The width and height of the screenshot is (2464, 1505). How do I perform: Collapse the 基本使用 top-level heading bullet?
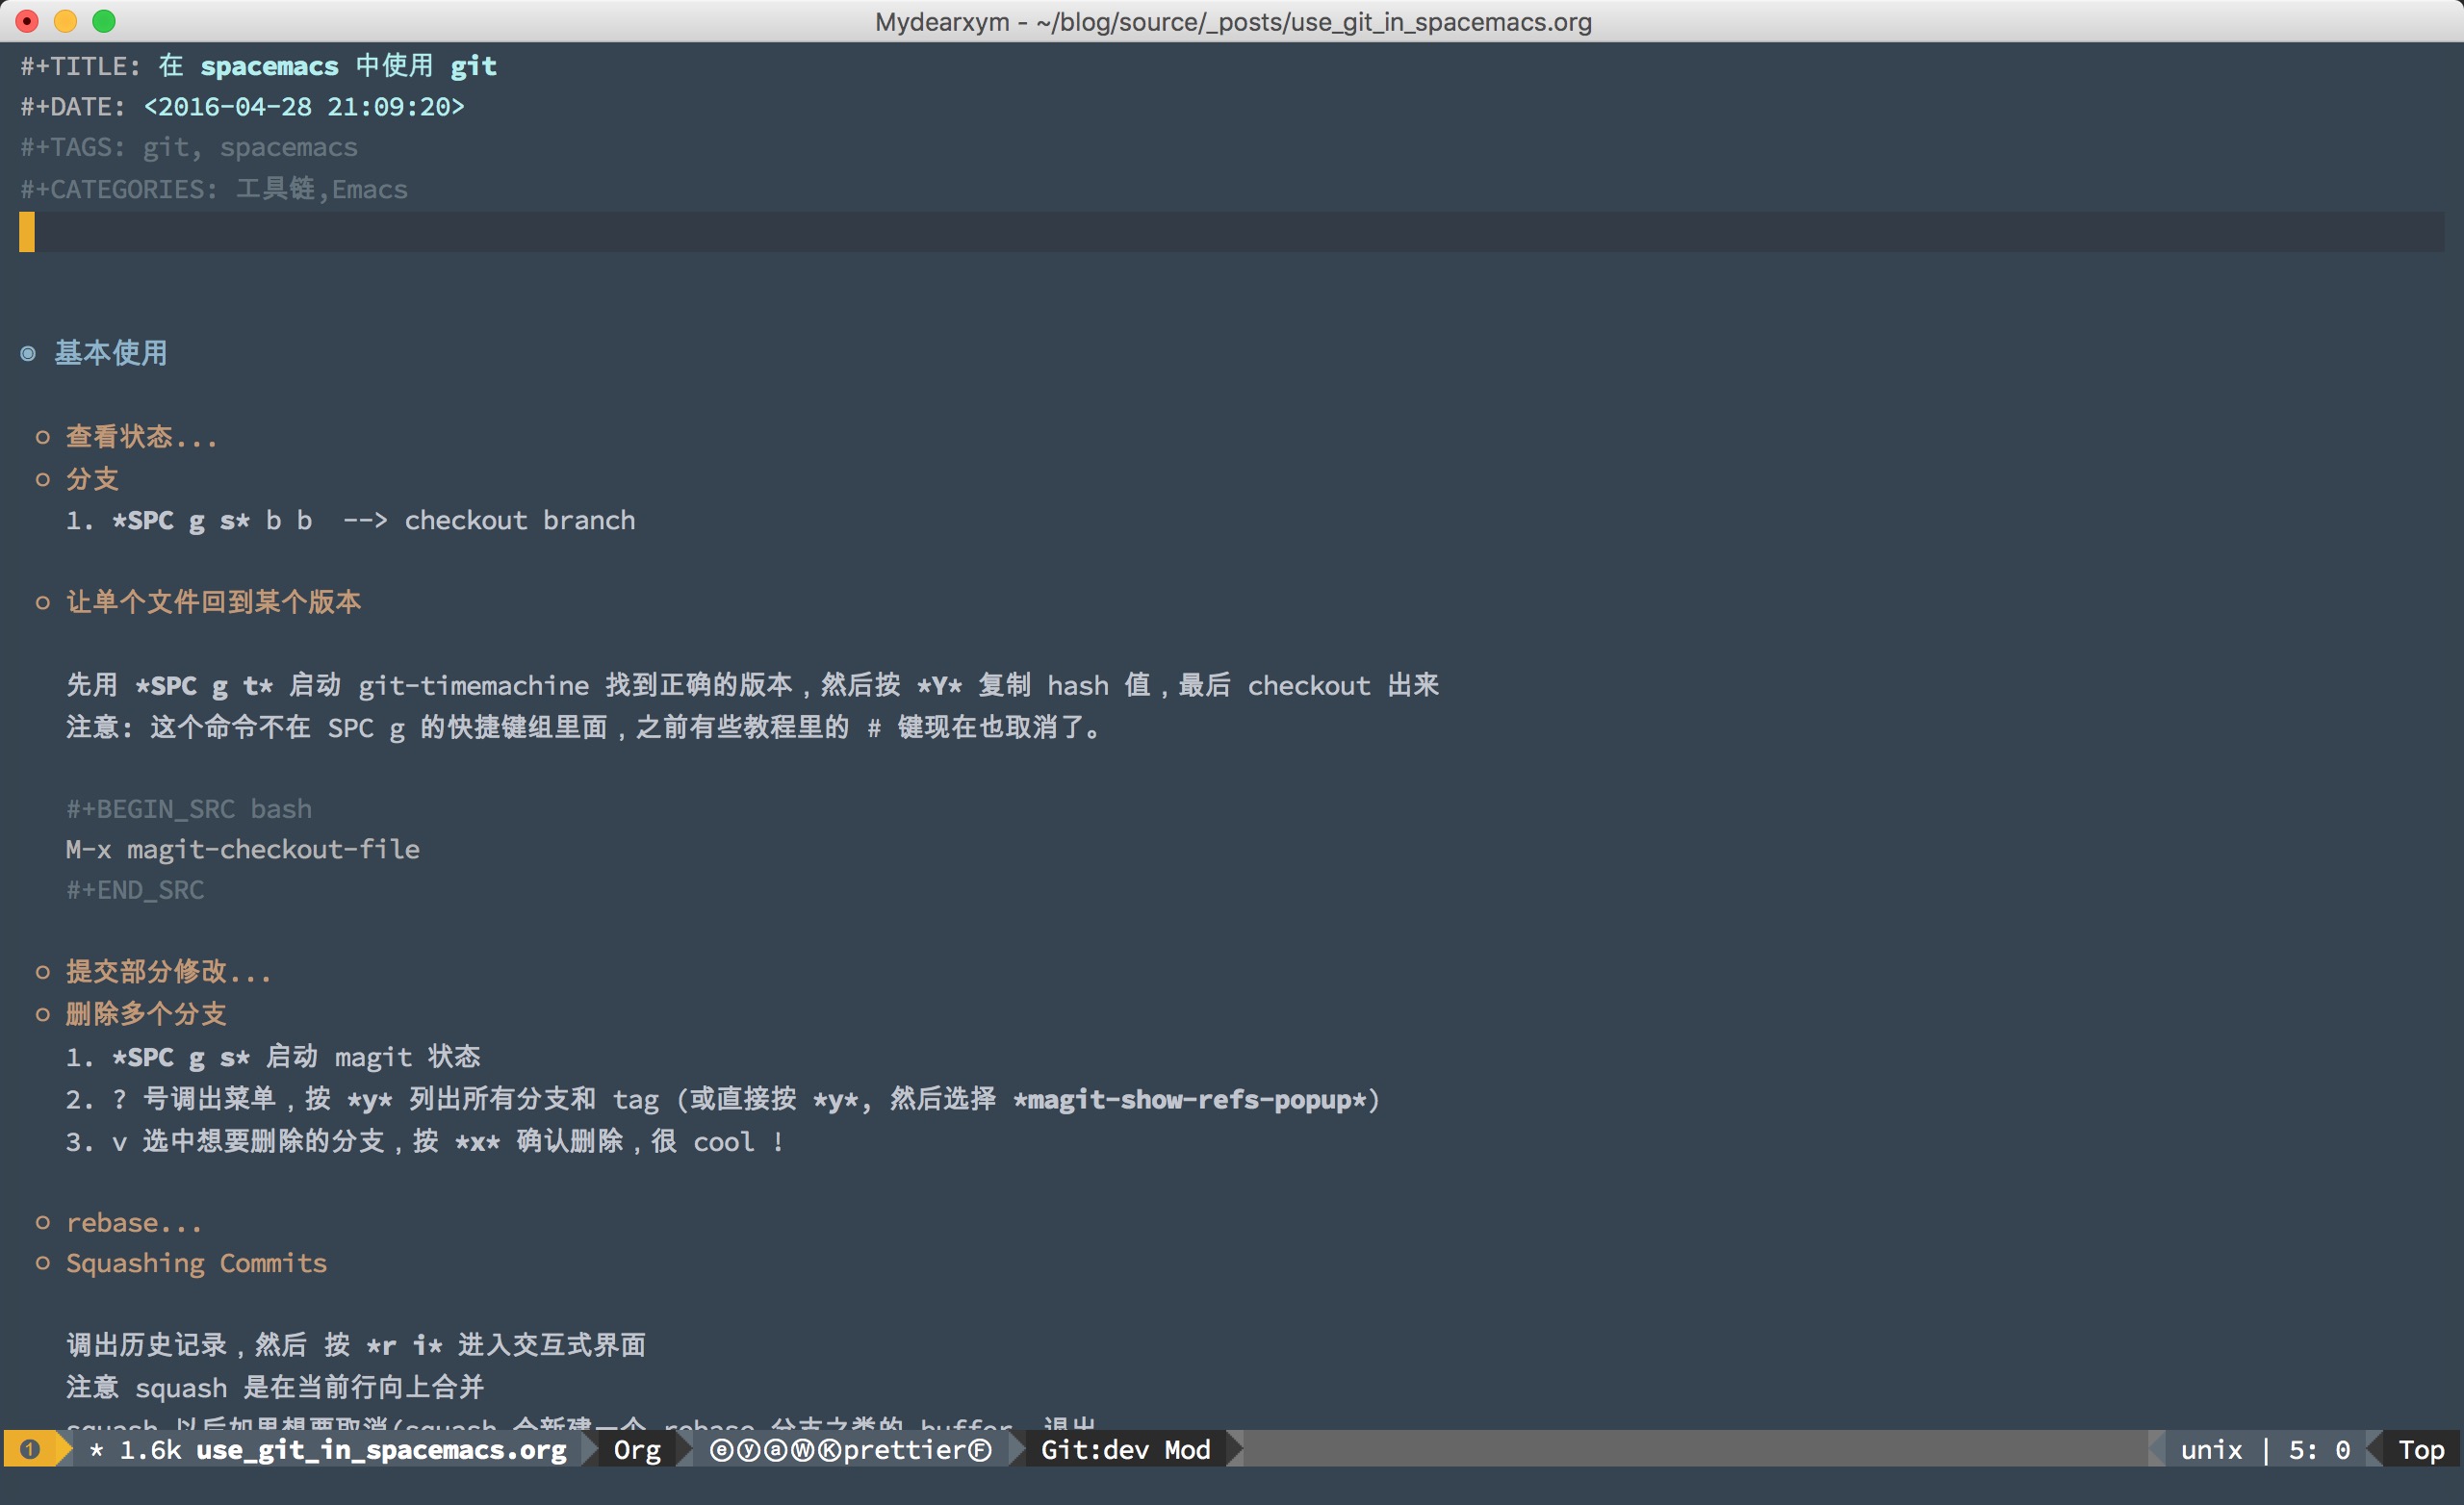tap(28, 353)
